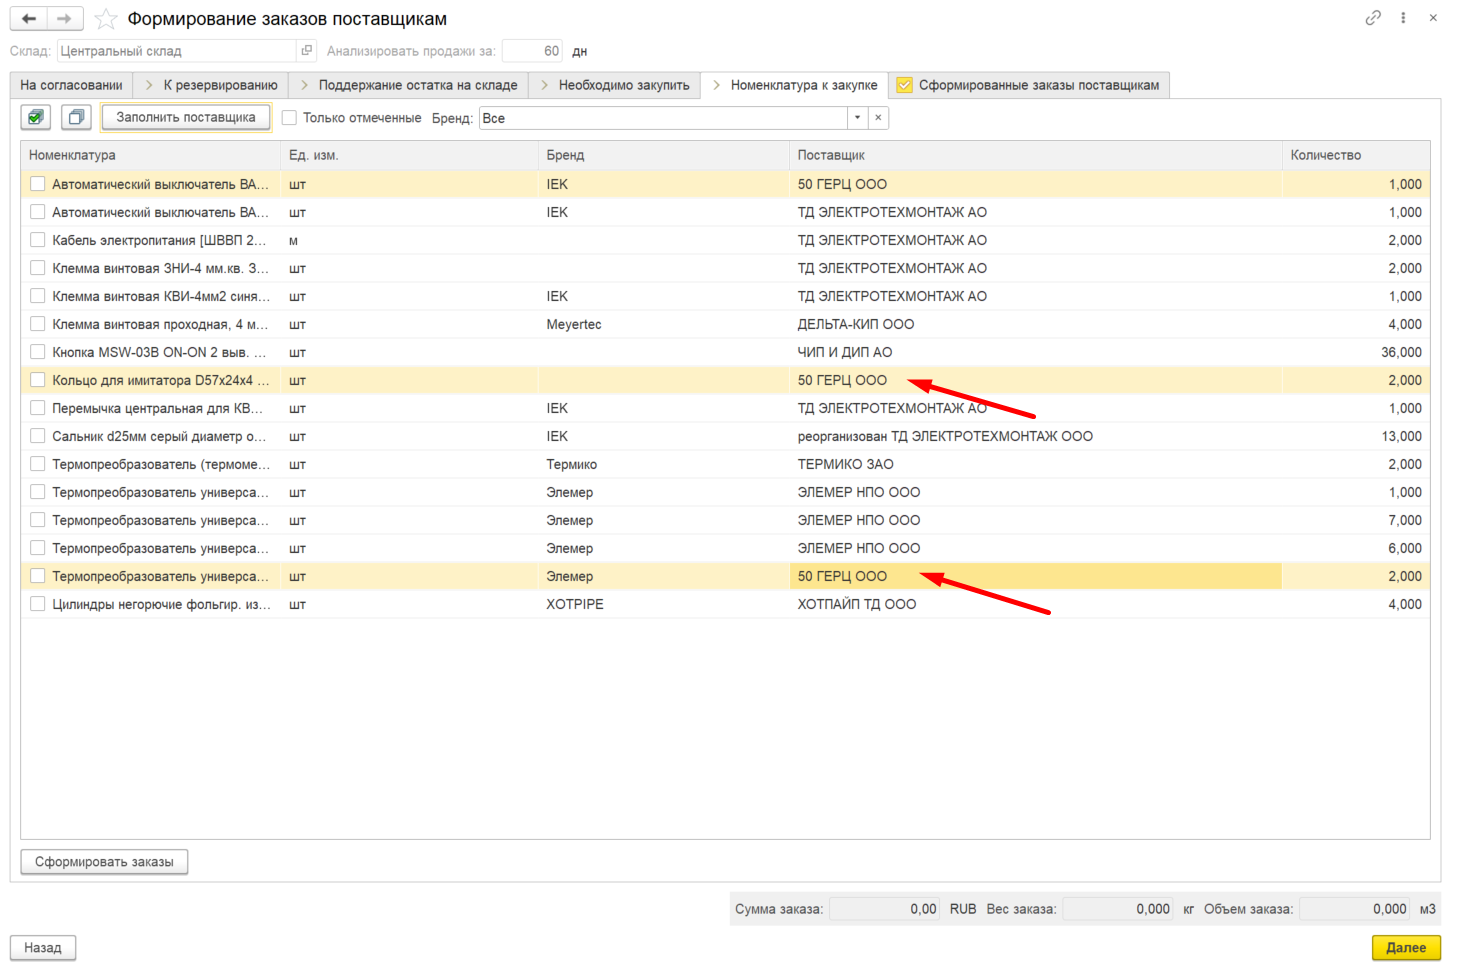The height and width of the screenshot is (968, 1458).
Task: Click Заполнить поставщика button
Action: click(x=186, y=117)
